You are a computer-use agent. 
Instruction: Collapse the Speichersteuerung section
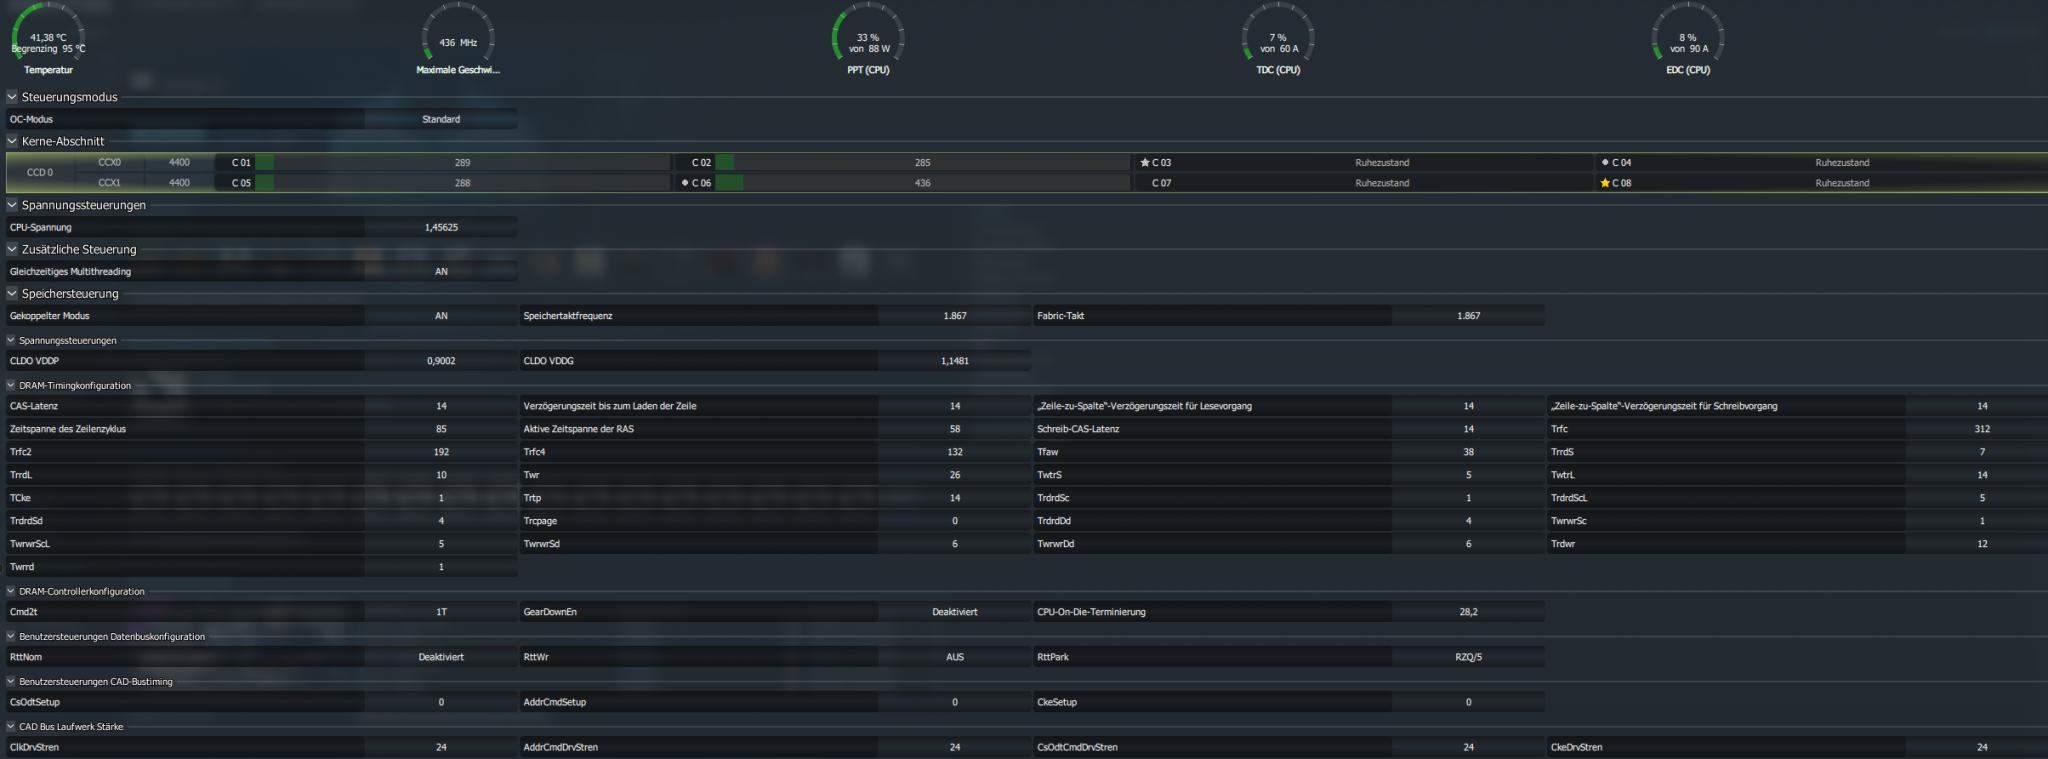(12, 293)
